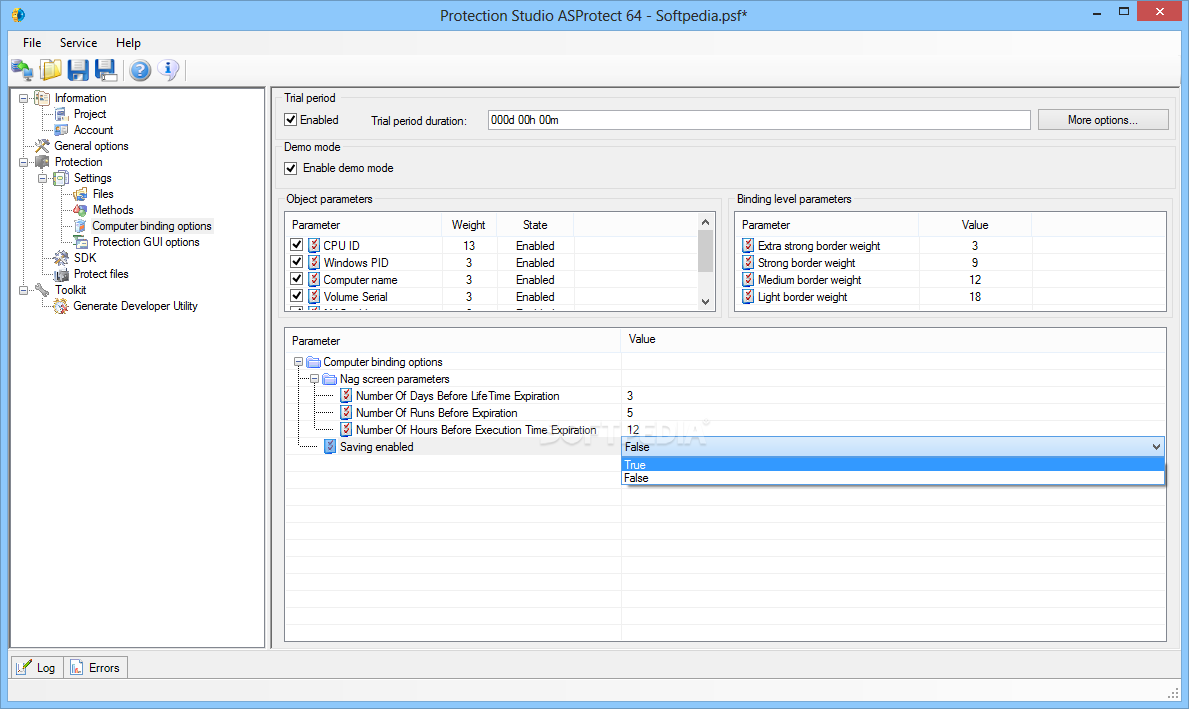Click the open project folder toolbar icon
Viewport: 1189px width, 709px height.
click(x=51, y=70)
